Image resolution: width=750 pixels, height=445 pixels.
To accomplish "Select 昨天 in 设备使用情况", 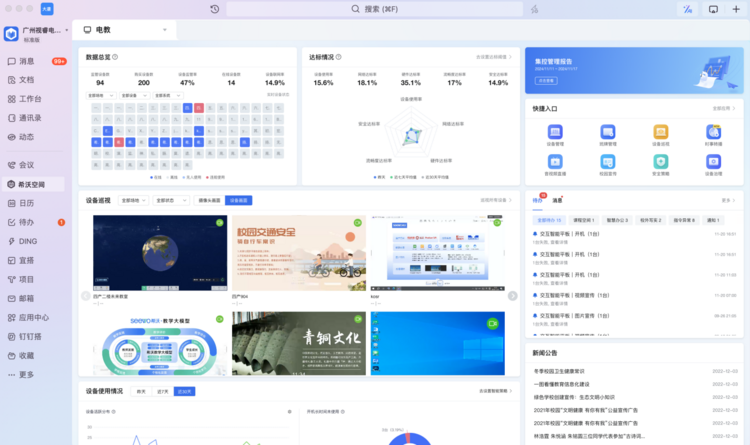I will [x=141, y=391].
